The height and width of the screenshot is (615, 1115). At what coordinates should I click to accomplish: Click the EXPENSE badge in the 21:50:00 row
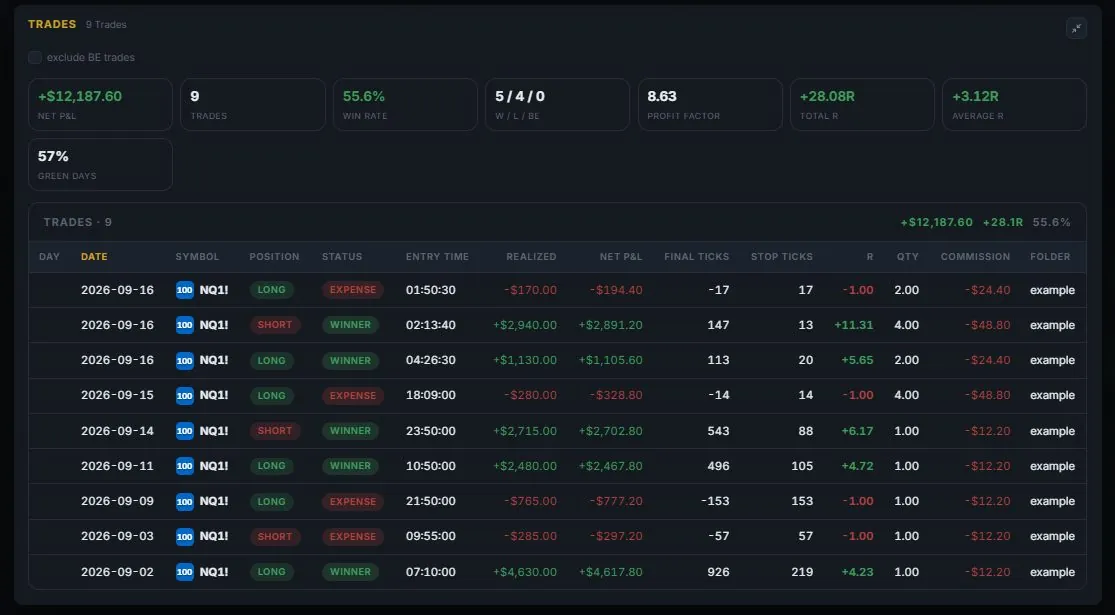click(x=353, y=501)
